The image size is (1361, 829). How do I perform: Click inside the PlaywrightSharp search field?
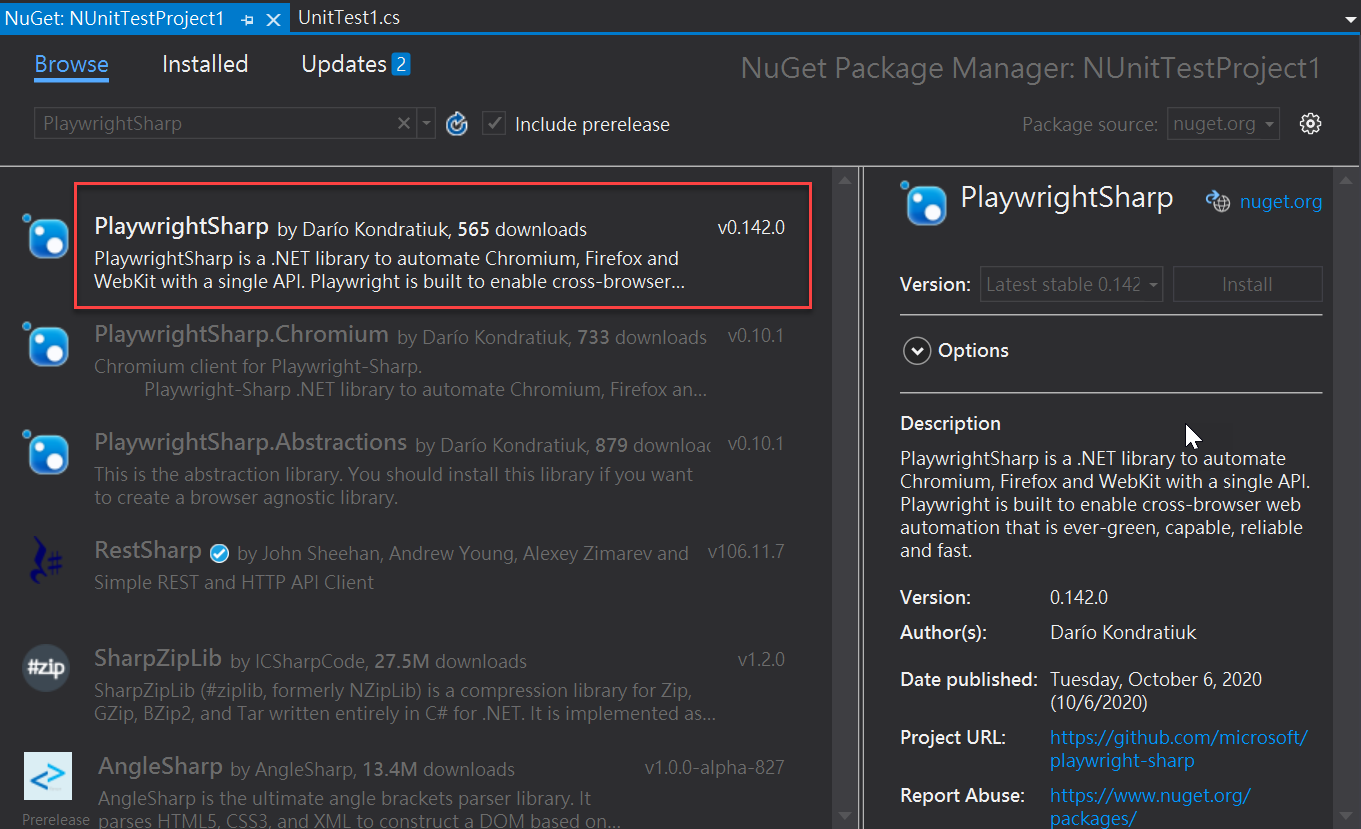click(215, 124)
